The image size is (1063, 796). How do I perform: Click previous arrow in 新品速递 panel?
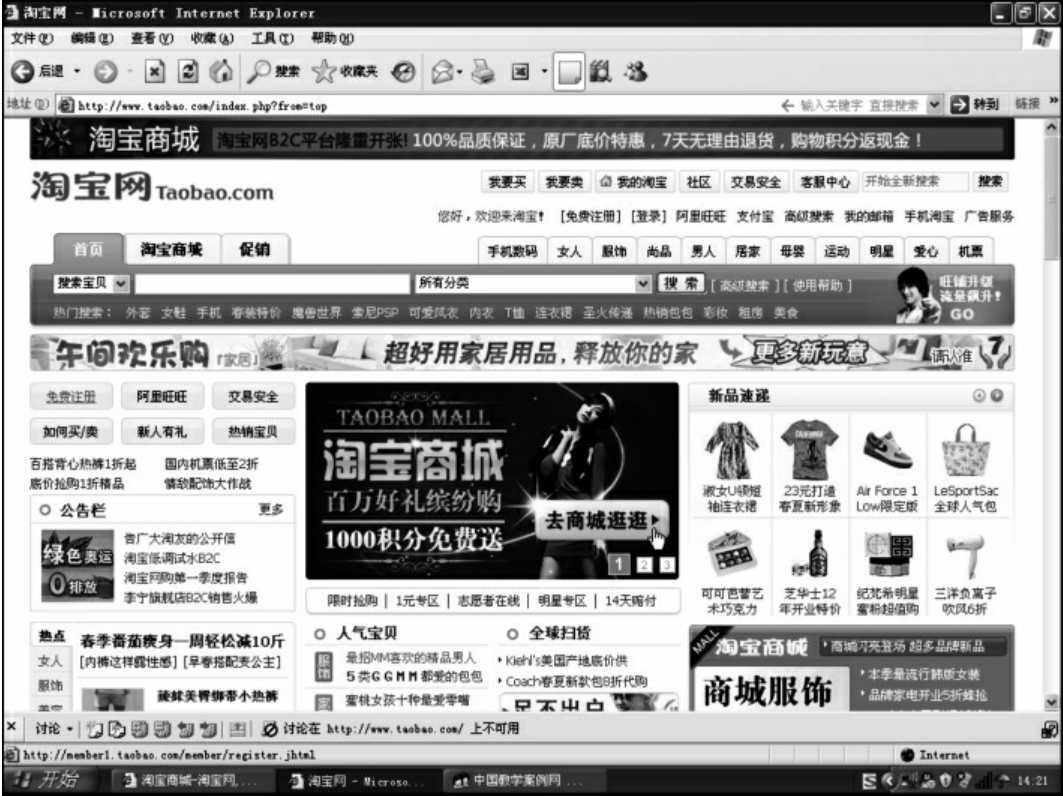tap(978, 395)
